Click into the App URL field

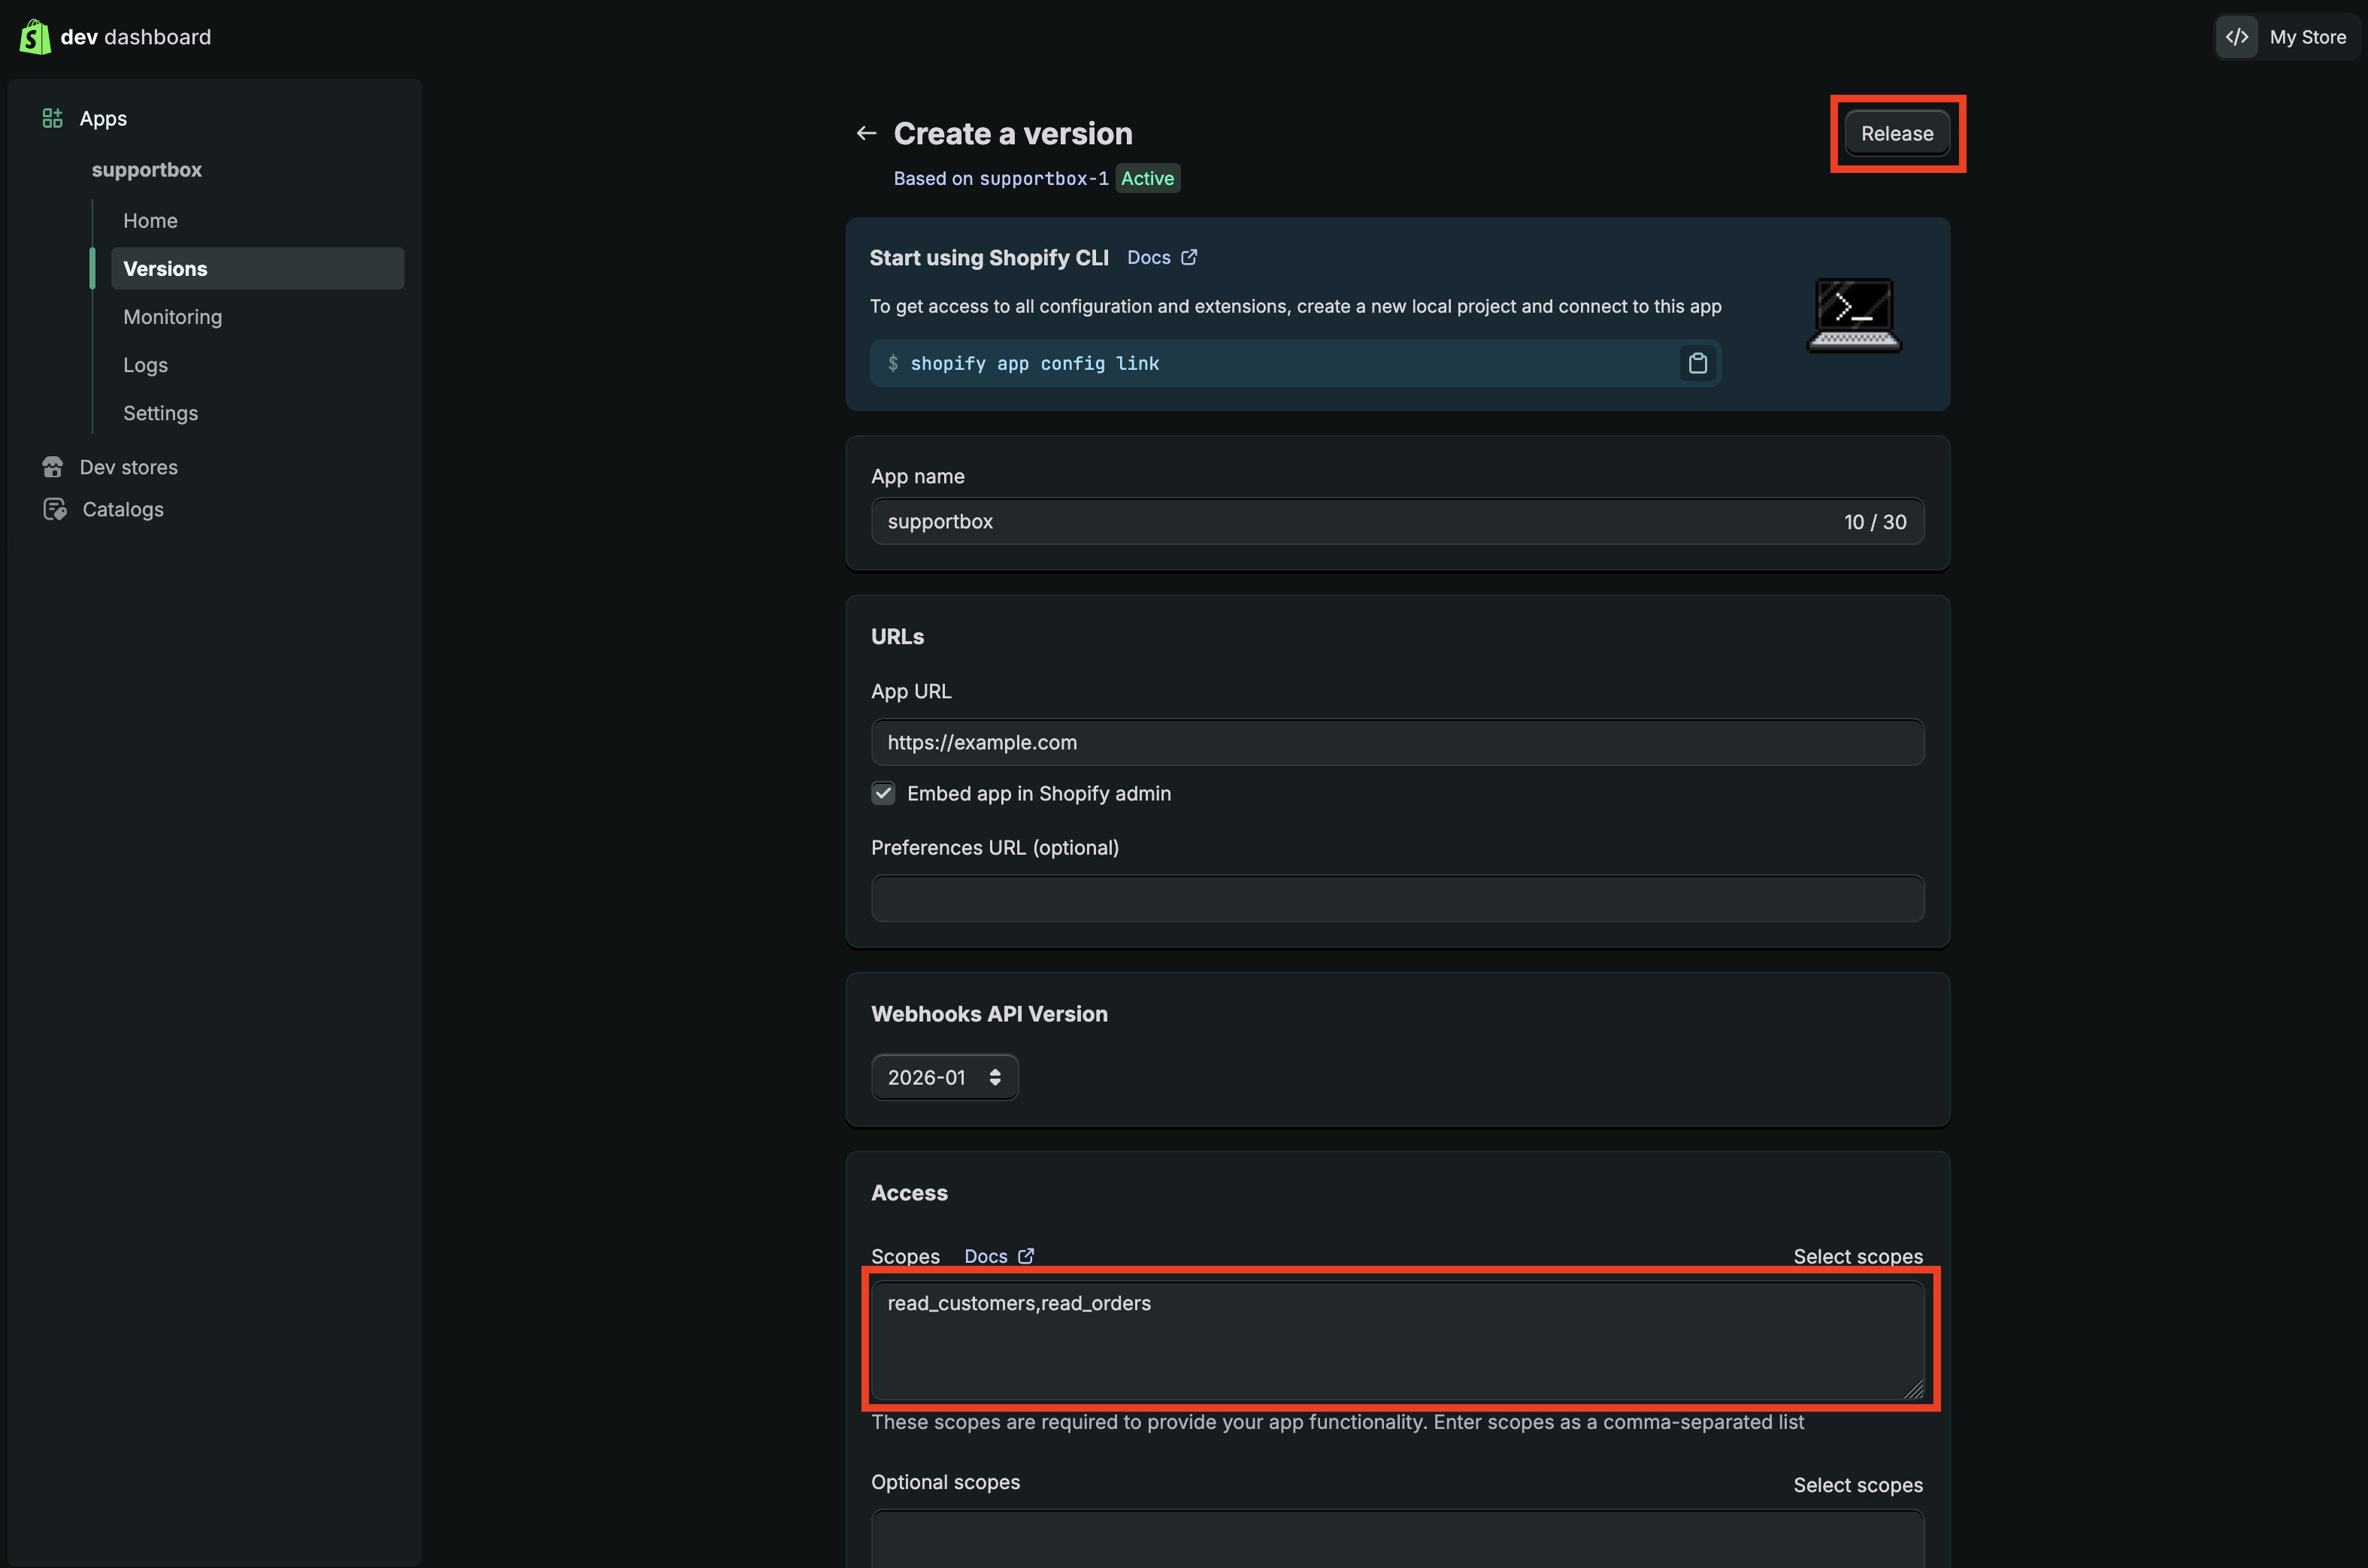(1396, 742)
